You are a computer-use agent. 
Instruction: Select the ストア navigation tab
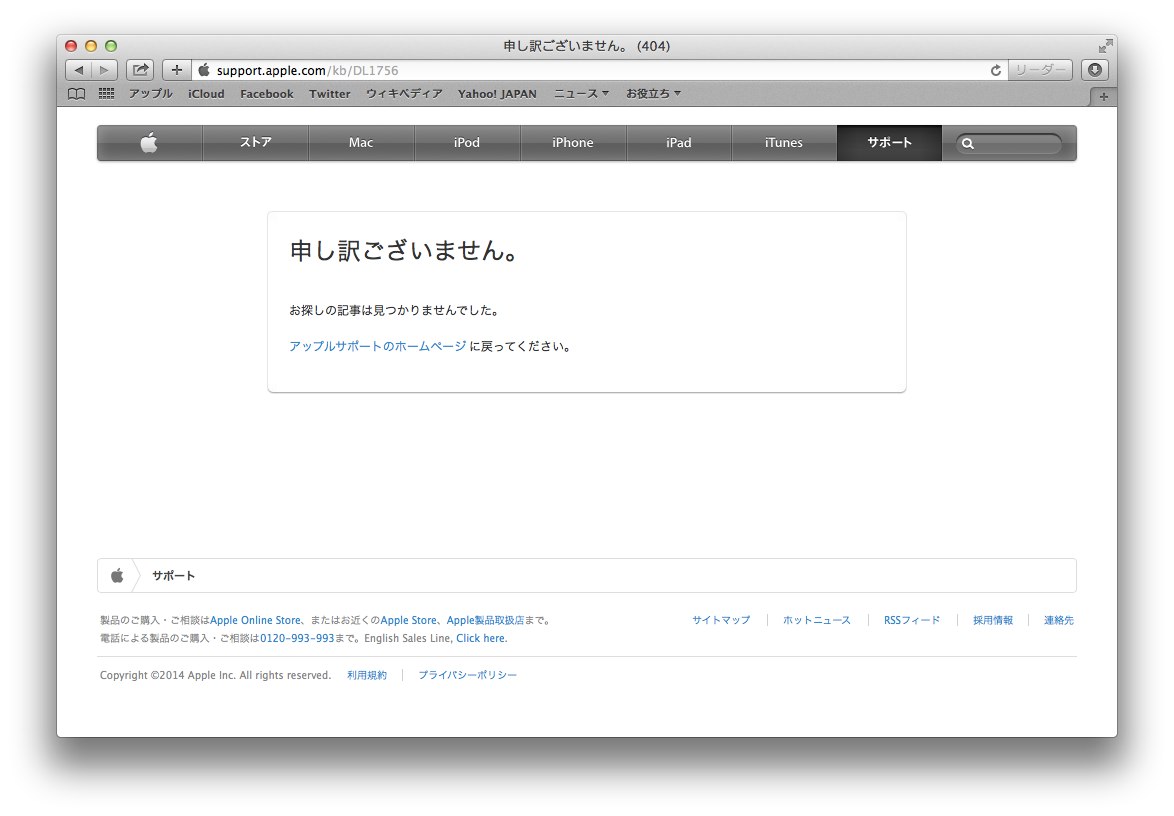[255, 142]
